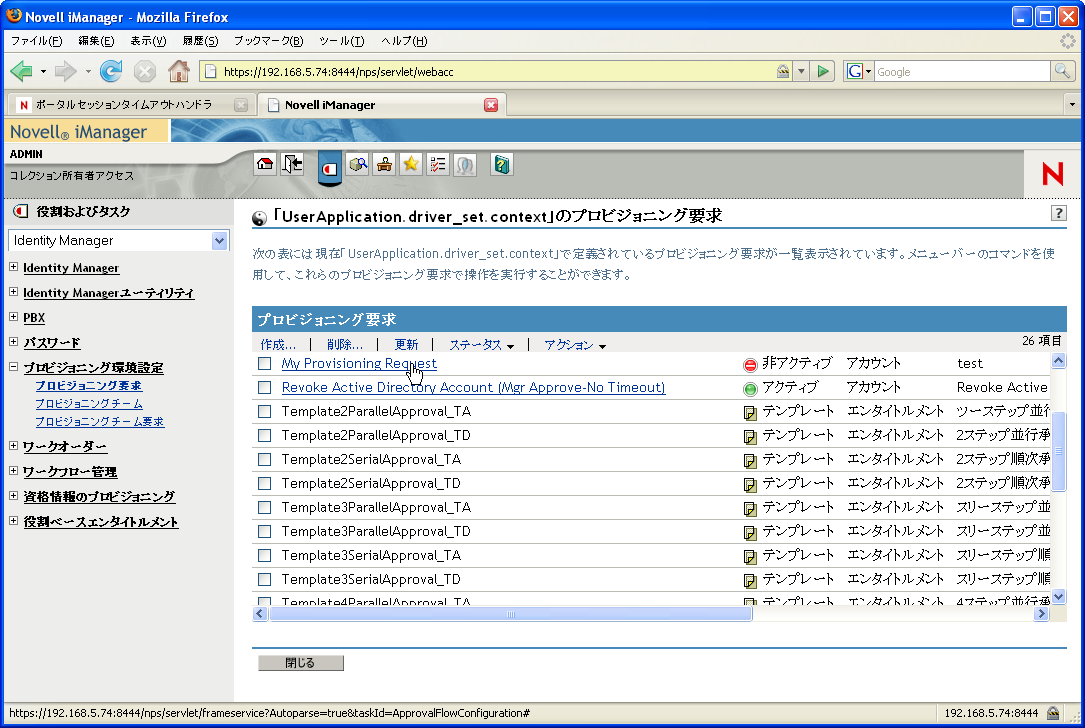Click the horizontal scrollbar right arrow
This screenshot has width=1085, height=728.
pyautogui.click(x=1041, y=614)
